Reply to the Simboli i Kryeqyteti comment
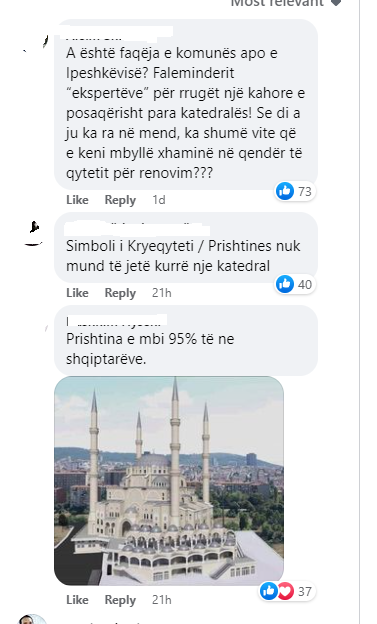377x624 pixels. [x=120, y=293]
